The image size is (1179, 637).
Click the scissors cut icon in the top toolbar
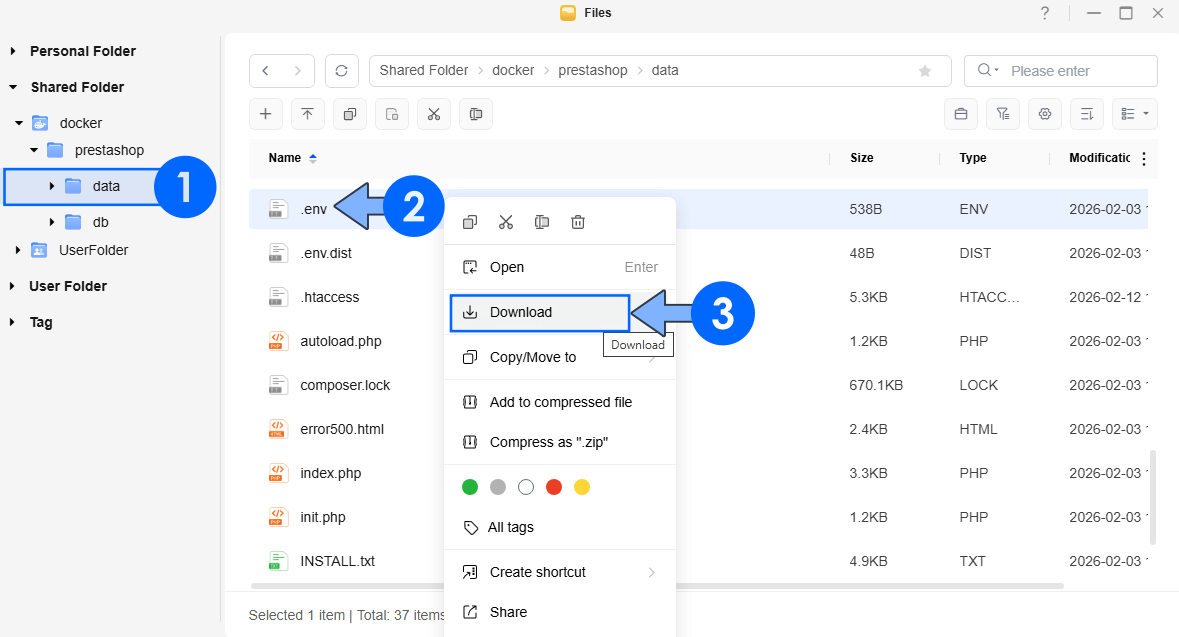433,114
